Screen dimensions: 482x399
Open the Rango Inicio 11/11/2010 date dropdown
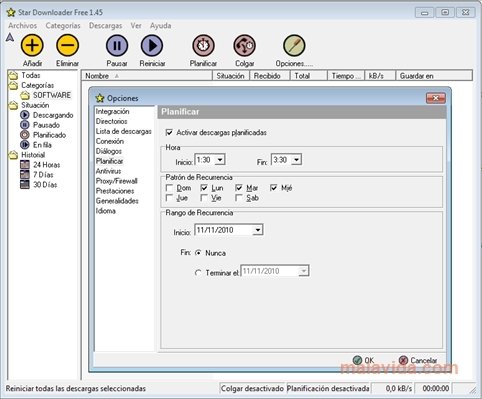click(x=257, y=230)
